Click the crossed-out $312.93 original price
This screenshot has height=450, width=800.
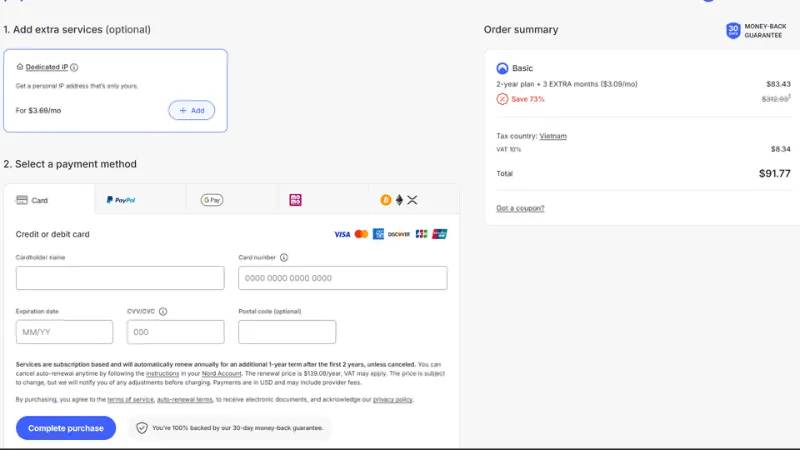(775, 99)
